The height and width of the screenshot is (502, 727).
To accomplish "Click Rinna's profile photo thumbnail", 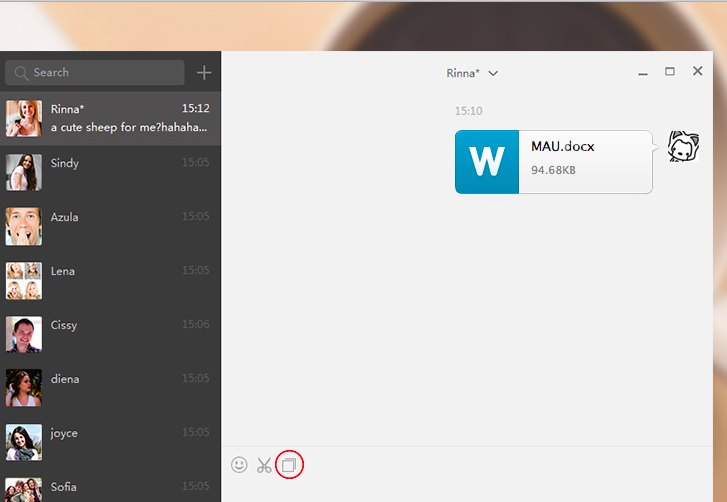I will 24,118.
